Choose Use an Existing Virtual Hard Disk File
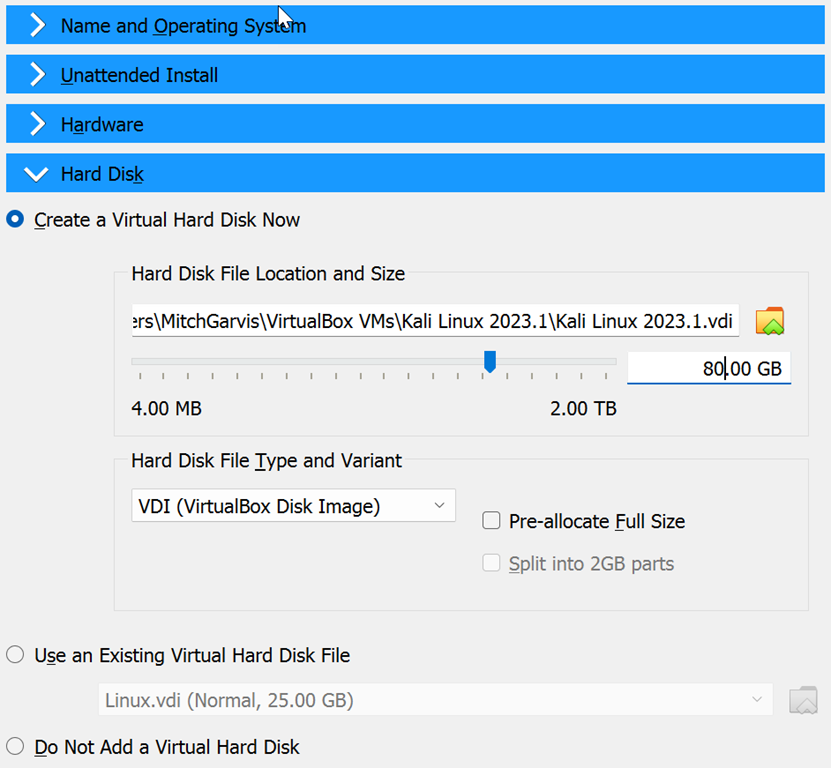 [16, 656]
